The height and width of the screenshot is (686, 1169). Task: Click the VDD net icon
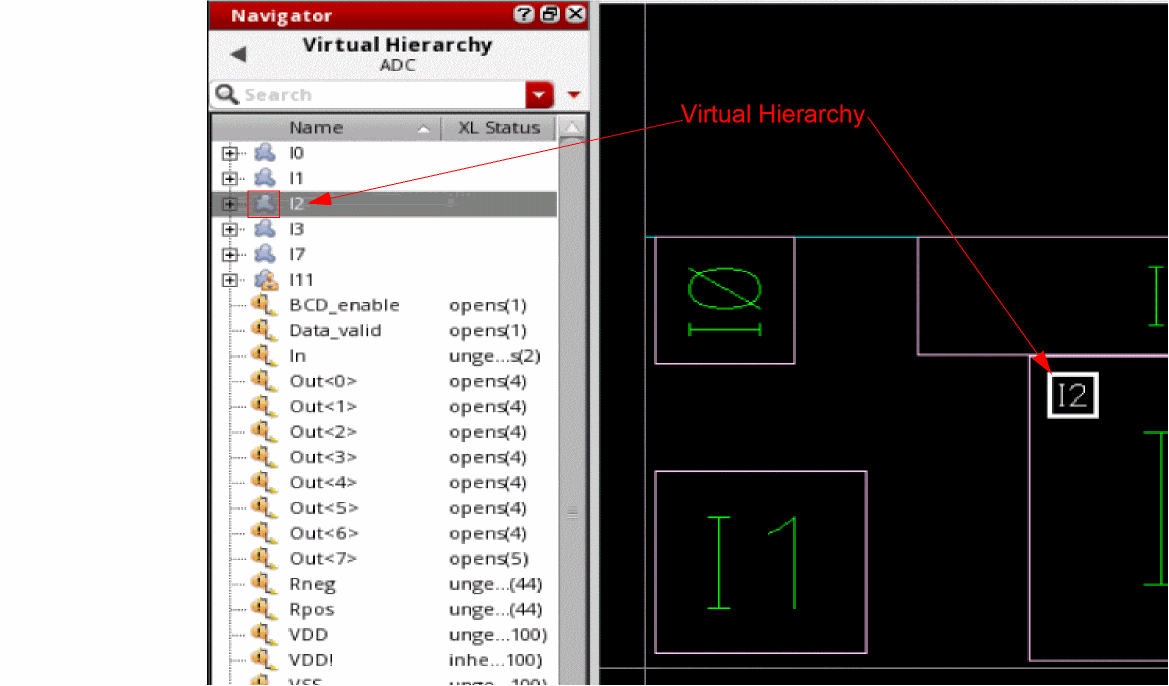click(262, 634)
